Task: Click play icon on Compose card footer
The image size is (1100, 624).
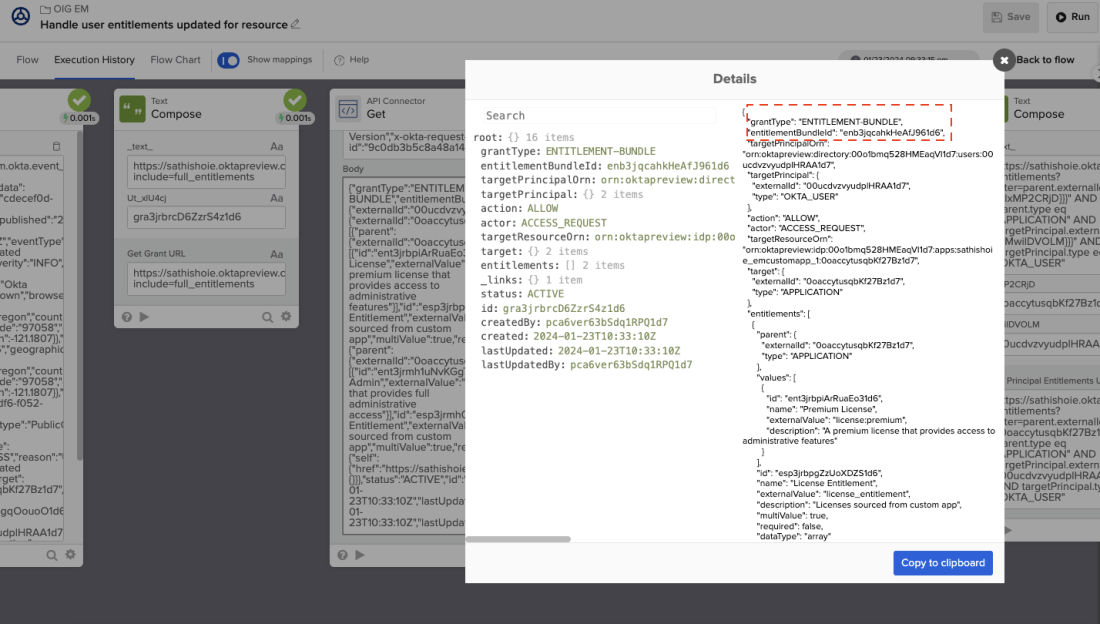Action: click(x=145, y=317)
